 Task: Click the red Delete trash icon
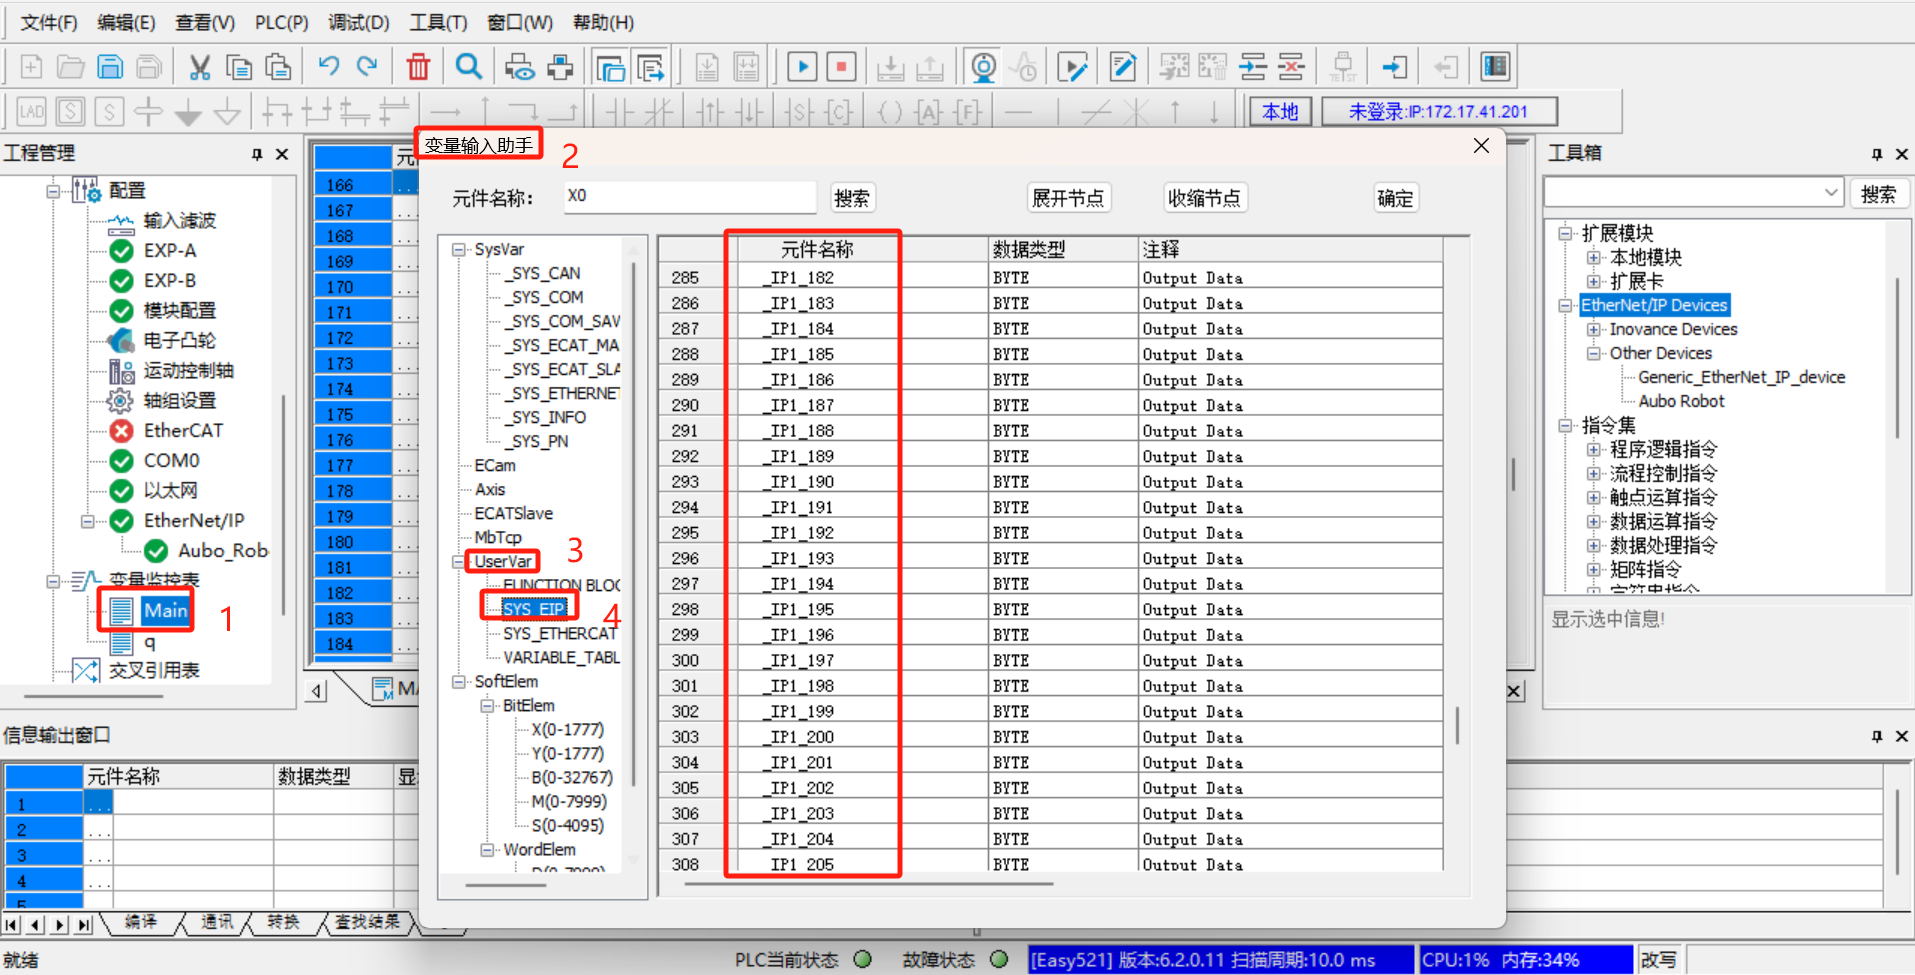point(418,67)
